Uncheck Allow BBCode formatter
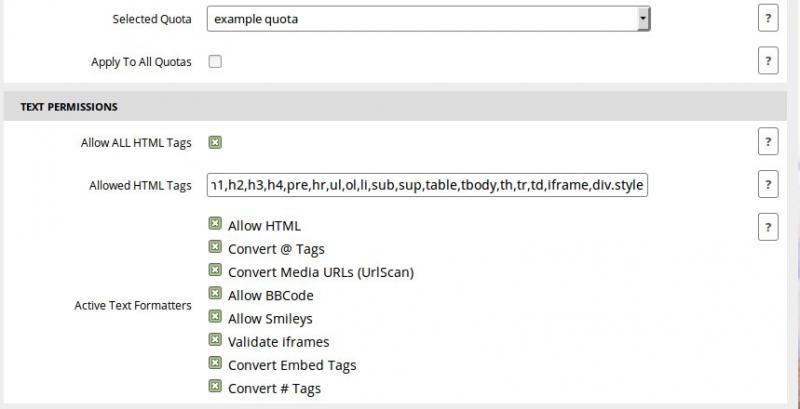Image resolution: width=800 pixels, height=409 pixels. [x=215, y=294]
